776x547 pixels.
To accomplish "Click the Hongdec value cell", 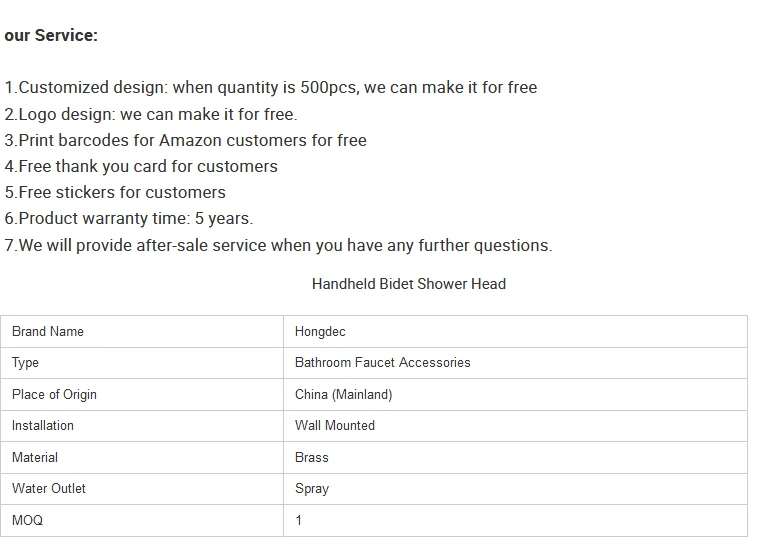I will coord(320,332).
